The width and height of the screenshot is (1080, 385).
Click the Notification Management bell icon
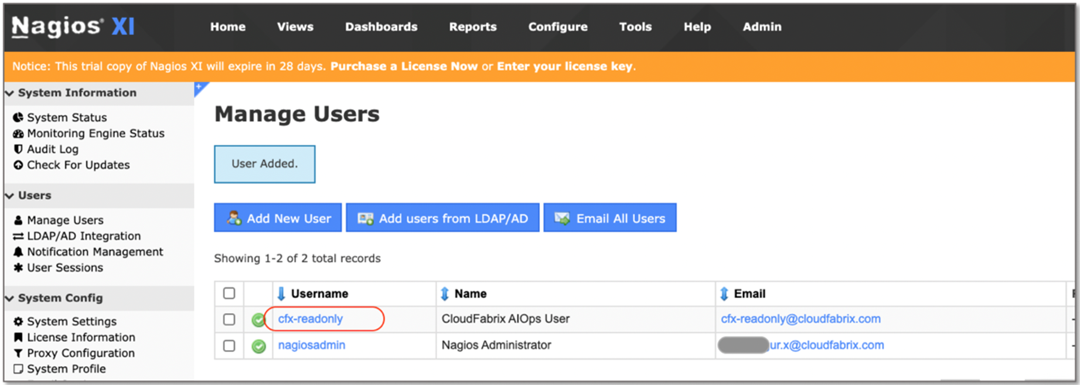[x=19, y=252]
